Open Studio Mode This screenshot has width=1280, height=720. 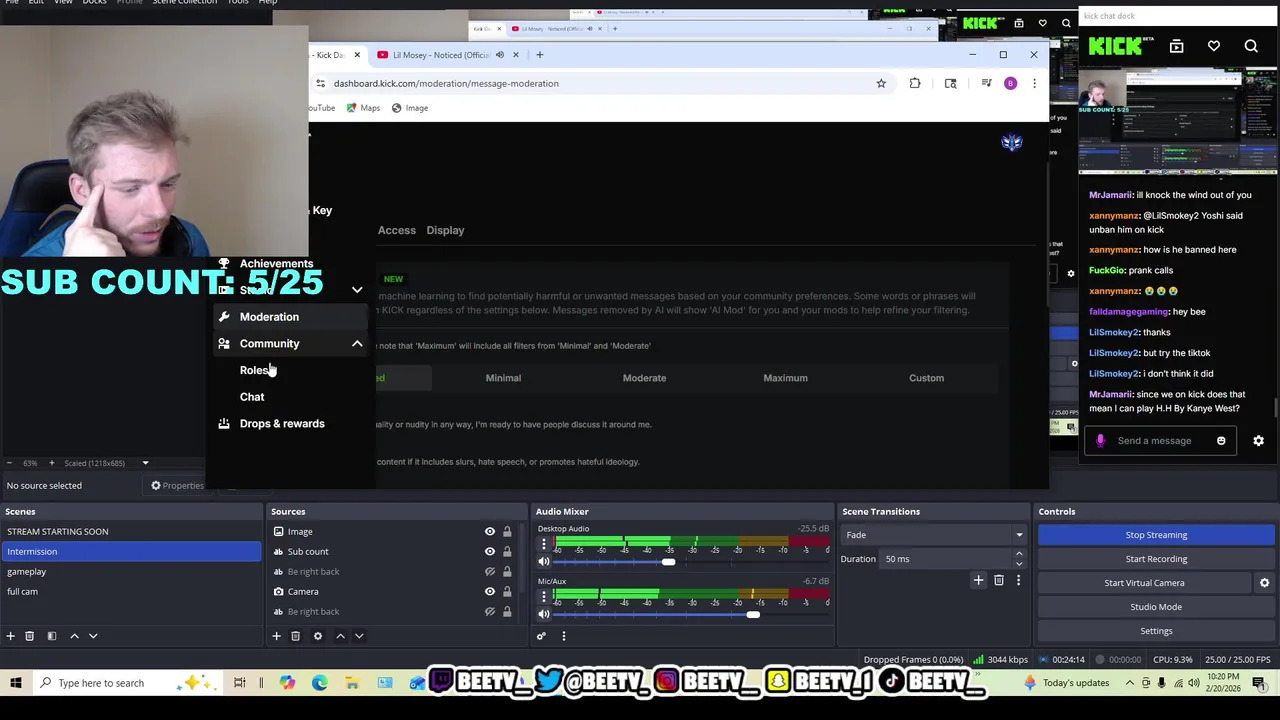tap(1156, 607)
